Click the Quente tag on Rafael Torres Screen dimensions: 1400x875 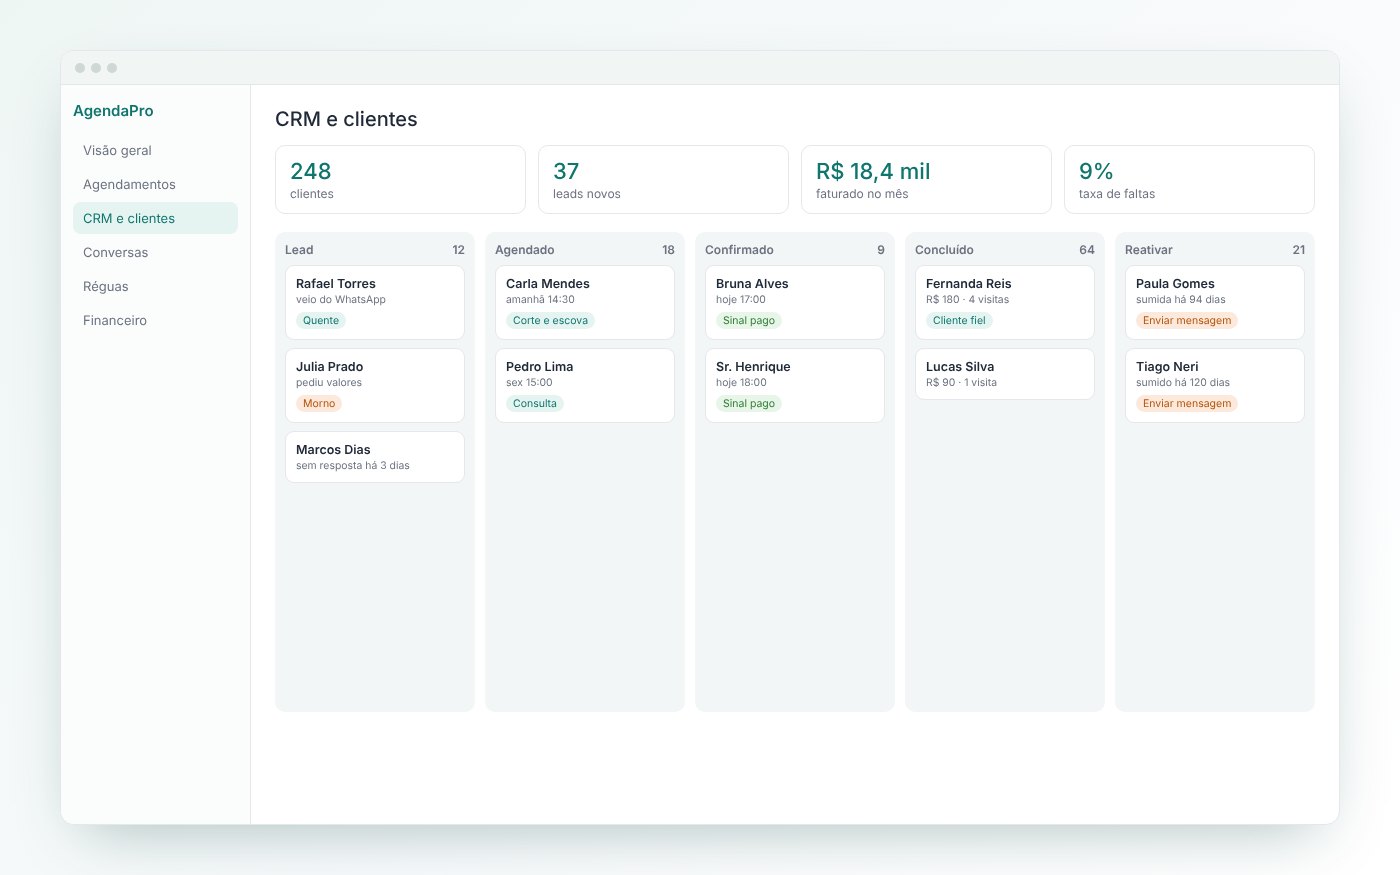pos(321,321)
